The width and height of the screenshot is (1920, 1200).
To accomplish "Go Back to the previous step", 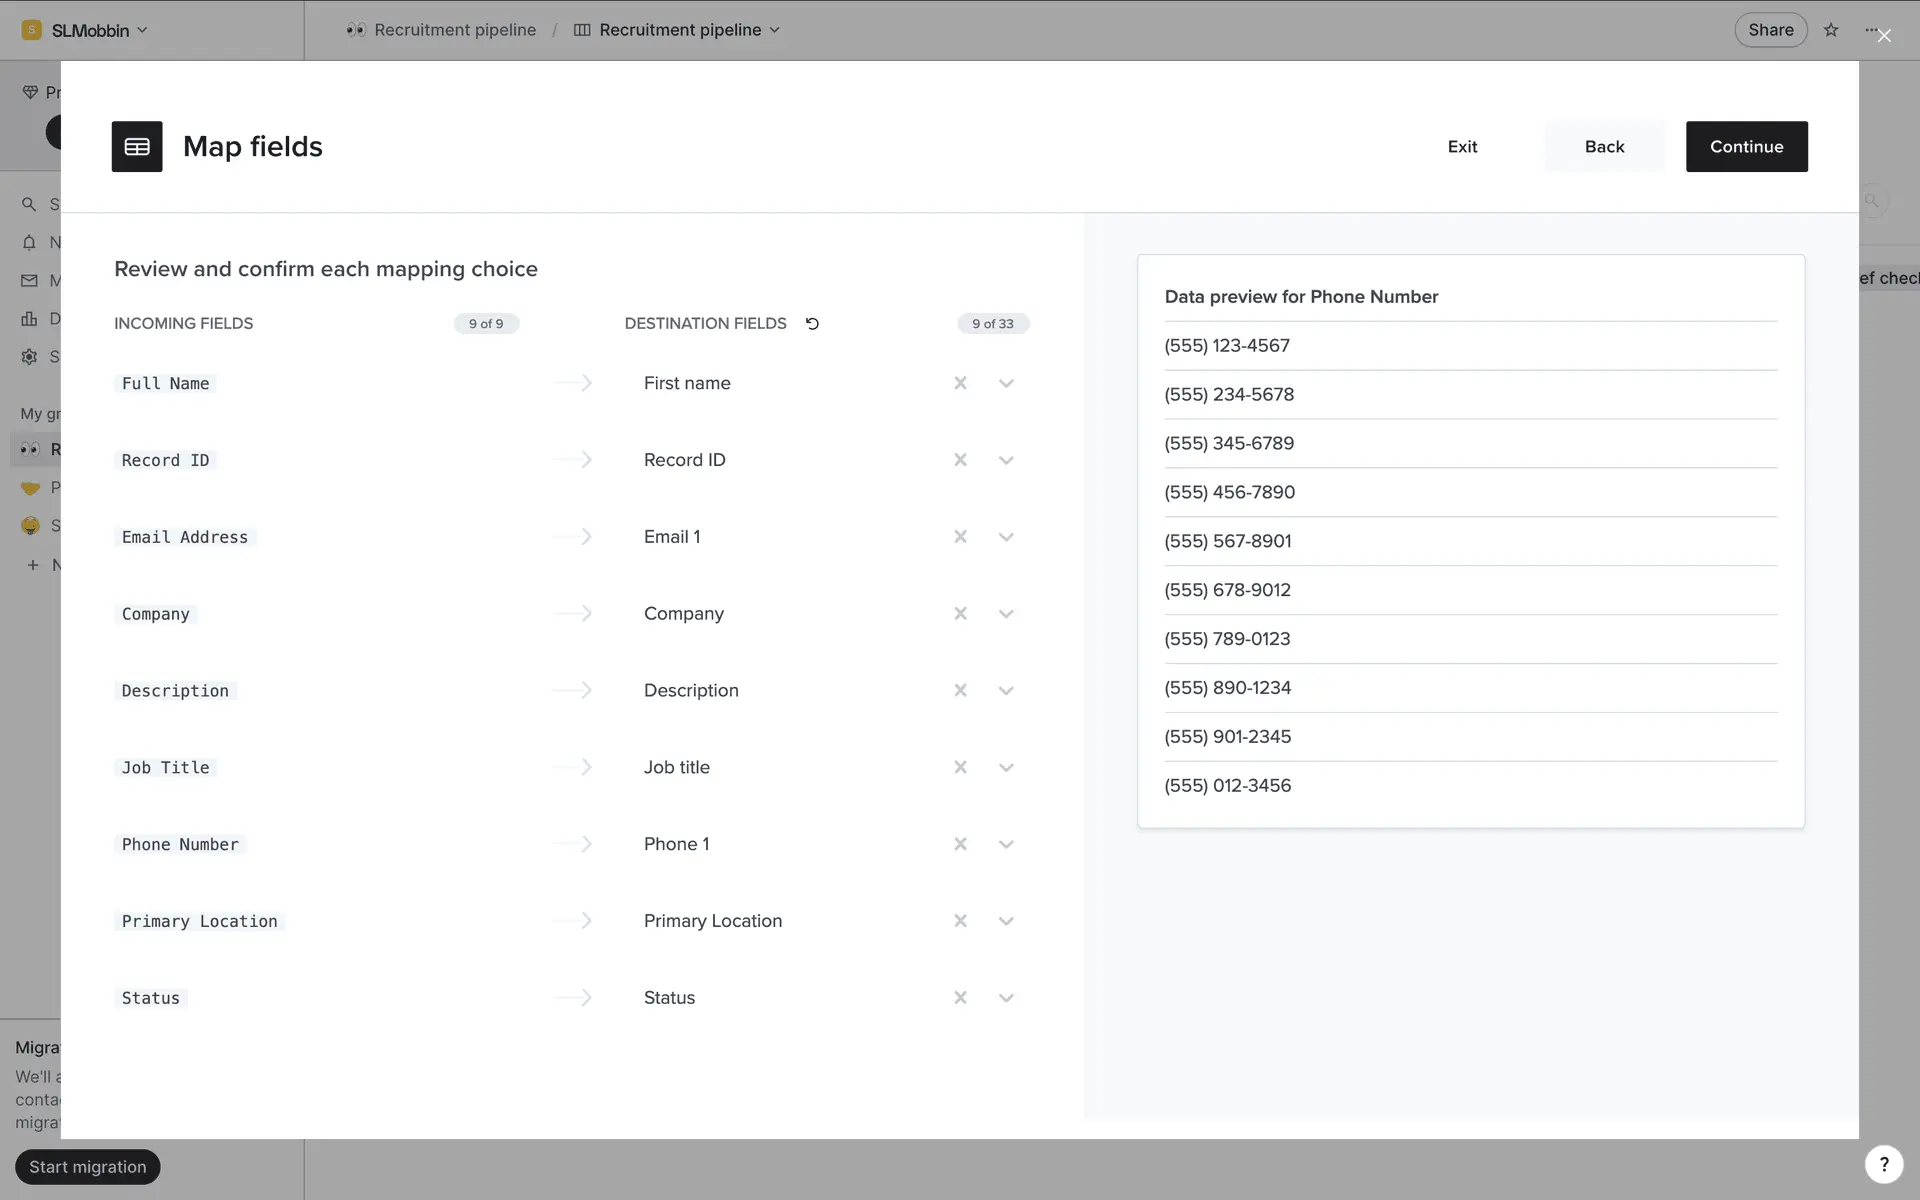I will pos(1604,147).
